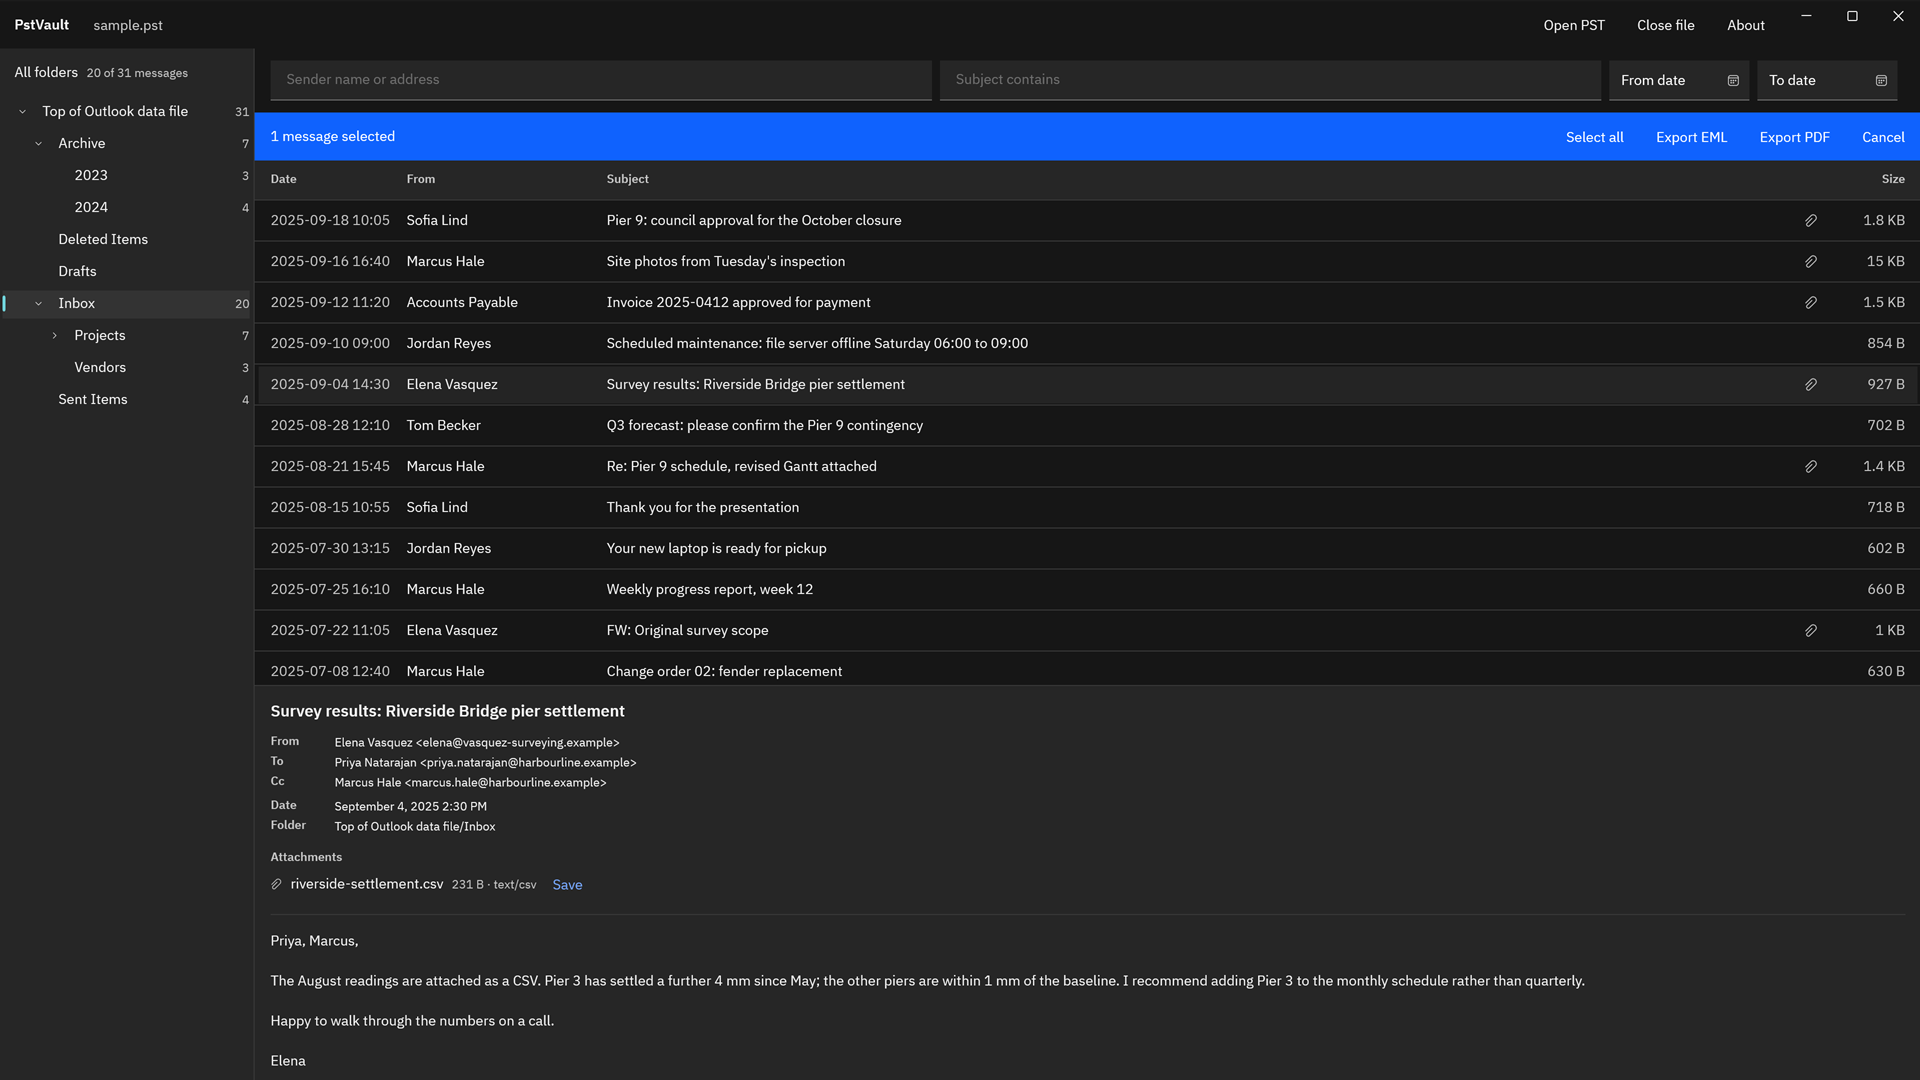Collapse the Inbox folder chevron
Screen dimensions: 1920x1080
pos(39,304)
